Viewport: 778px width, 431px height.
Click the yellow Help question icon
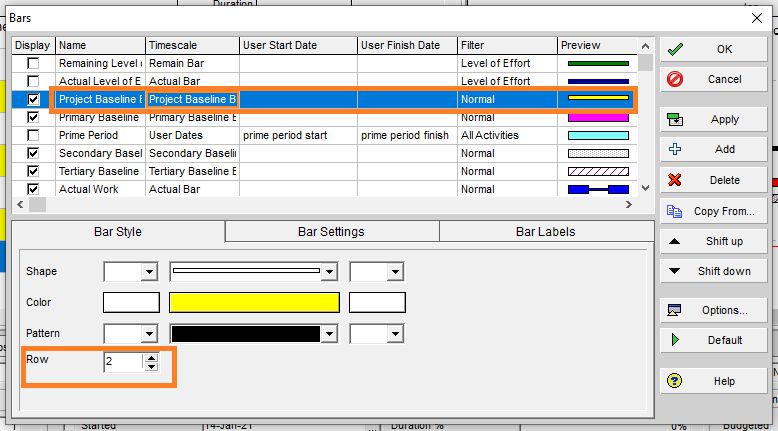click(674, 380)
